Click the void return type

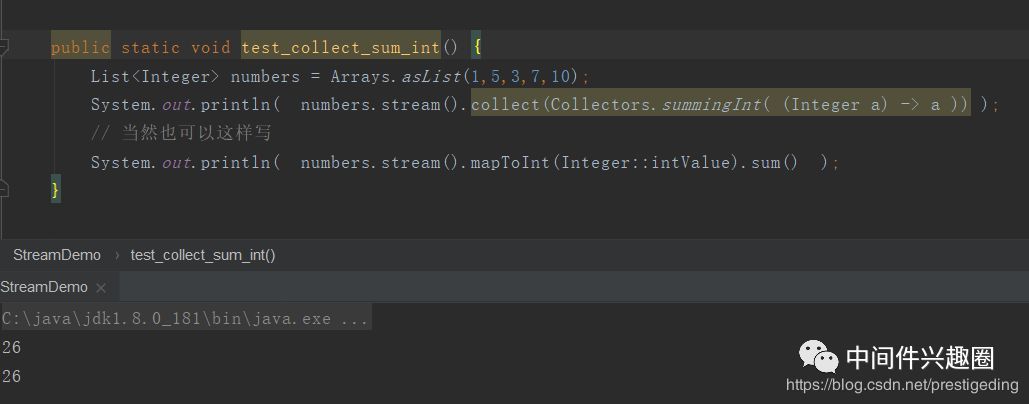[x=211, y=48]
